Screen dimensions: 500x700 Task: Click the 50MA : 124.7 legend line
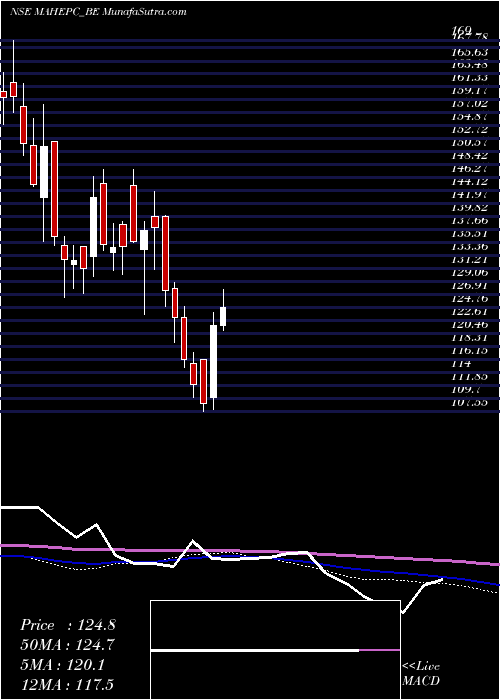(67, 645)
